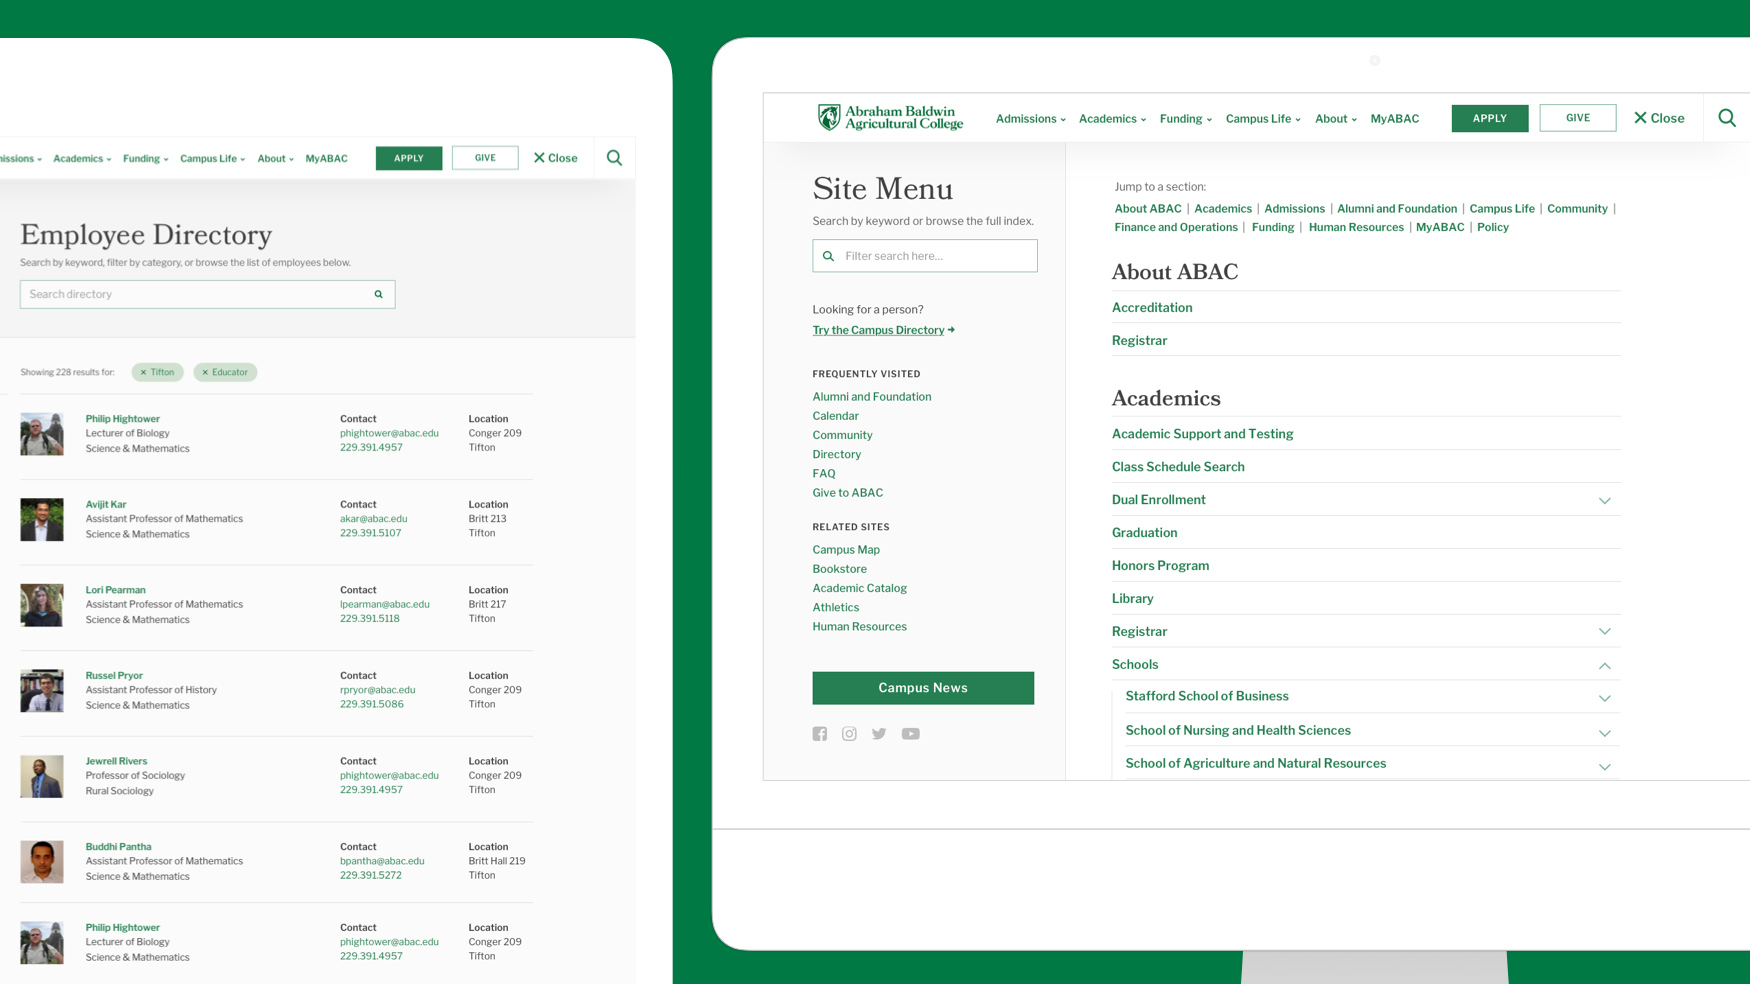
Task: Click Avijit Kar's profile photo
Action: point(42,520)
